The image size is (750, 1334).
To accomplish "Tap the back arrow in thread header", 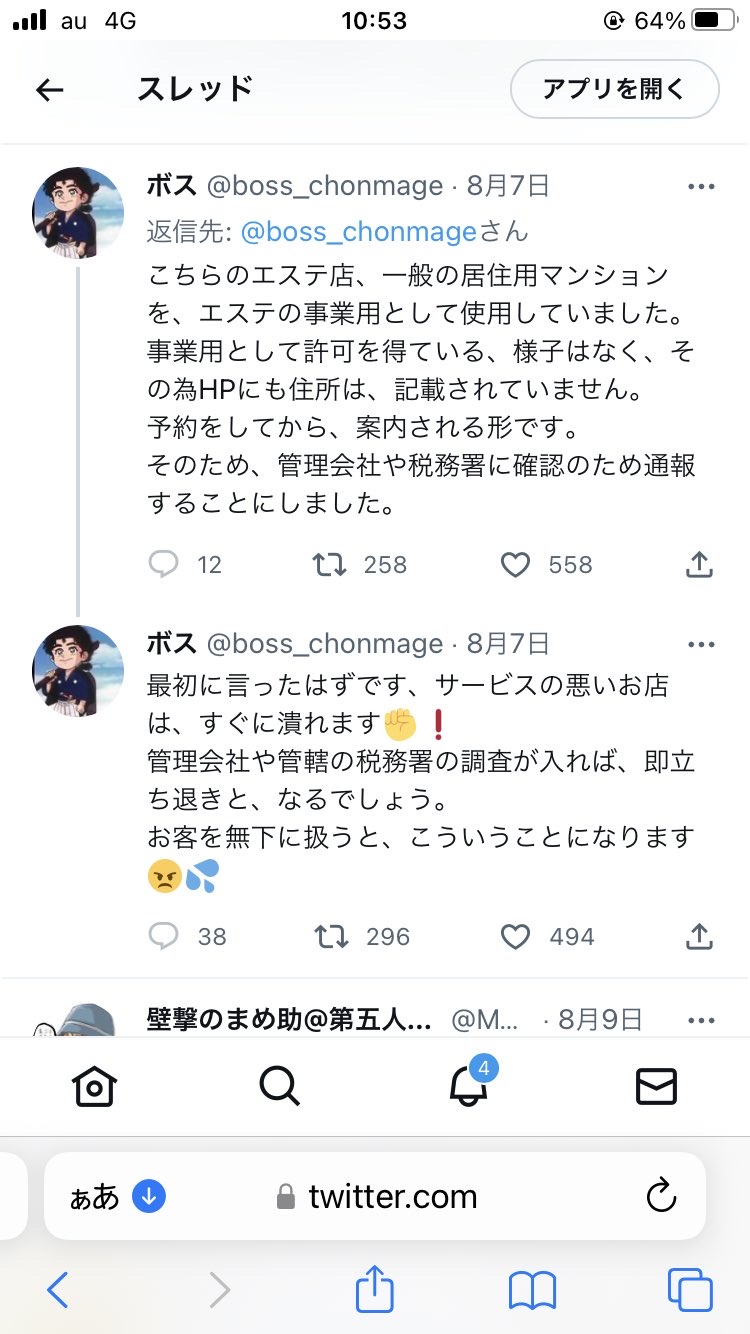I will (x=49, y=90).
